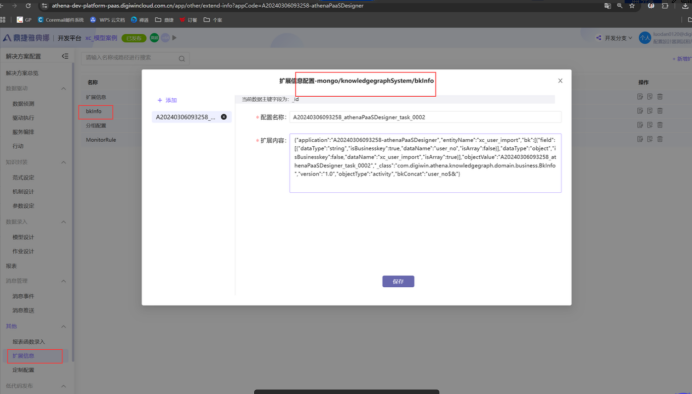The image size is (692, 394).
Task: Focus the 扩展内容 JSON textarea
Action: click(425, 163)
